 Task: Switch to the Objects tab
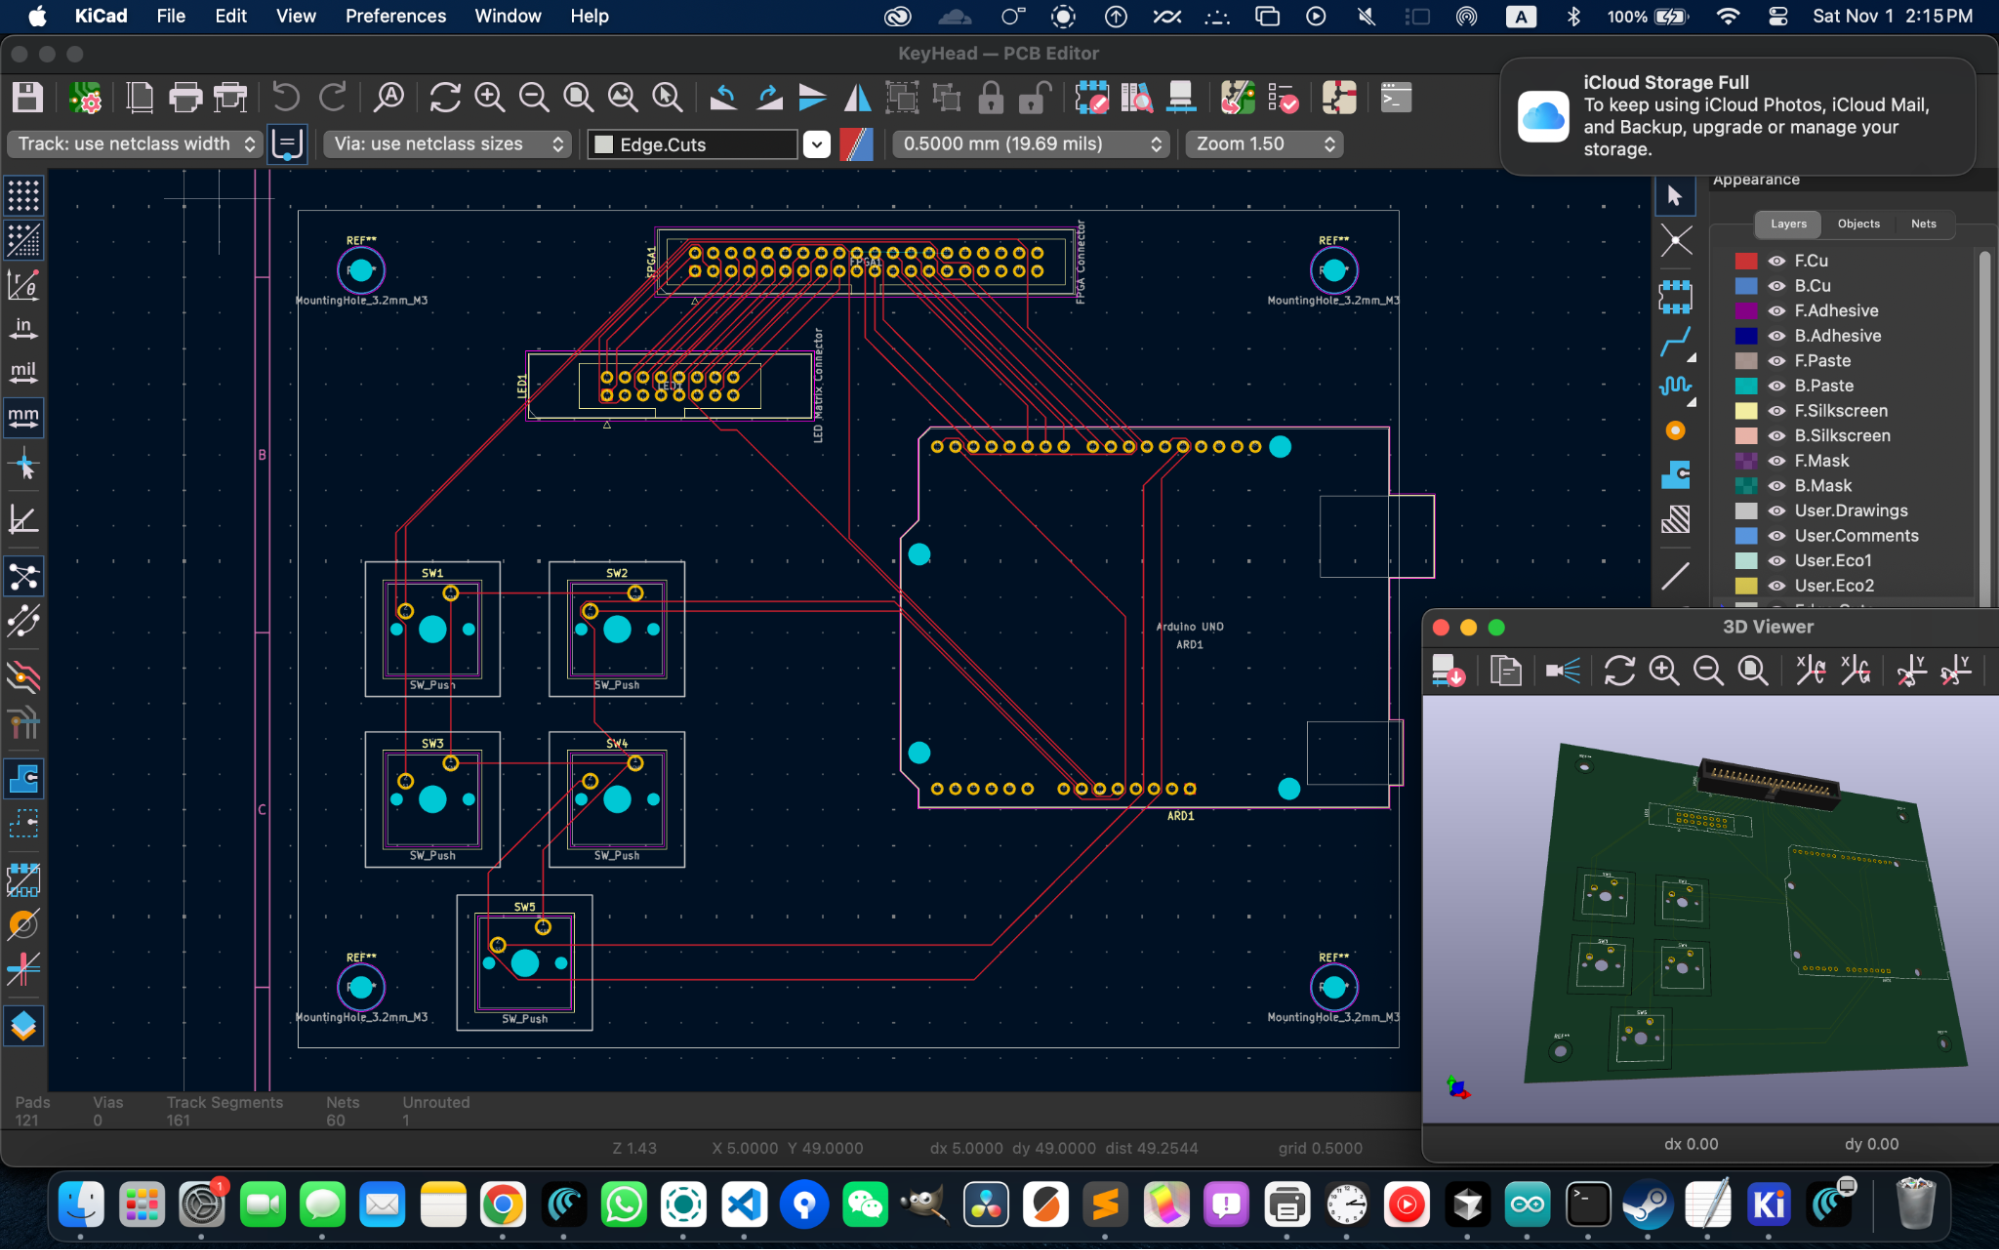[x=1857, y=224]
